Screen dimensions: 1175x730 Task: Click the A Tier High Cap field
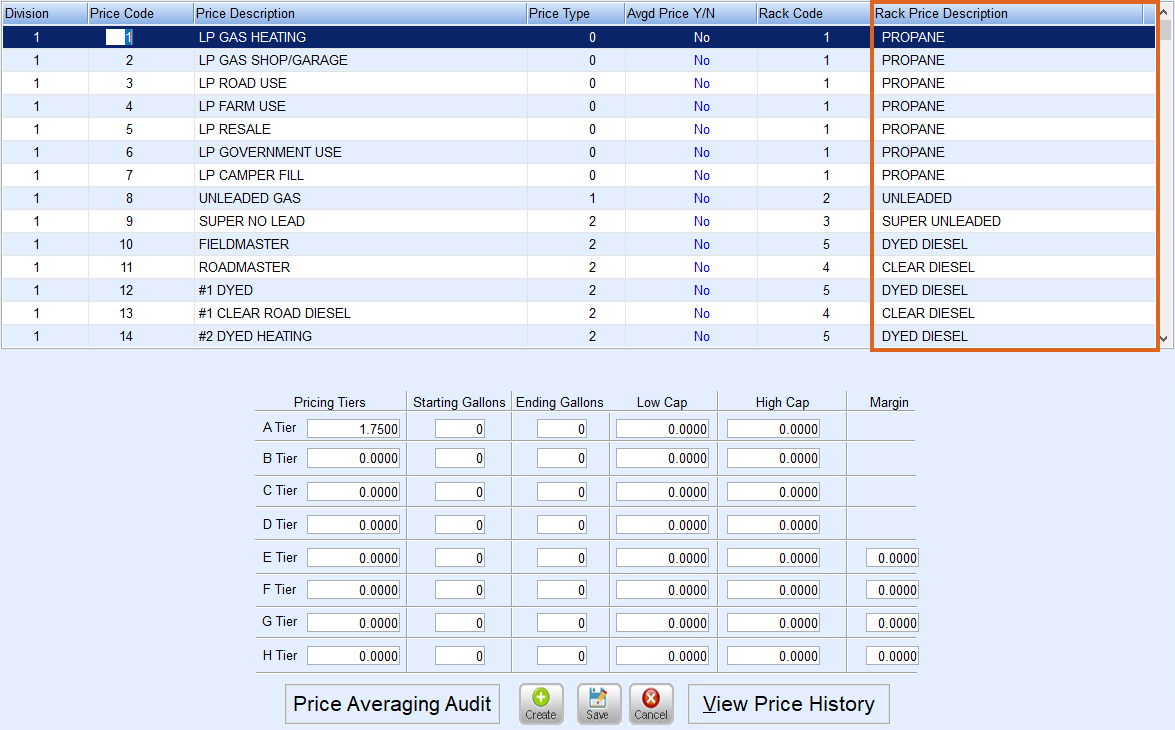click(773, 429)
